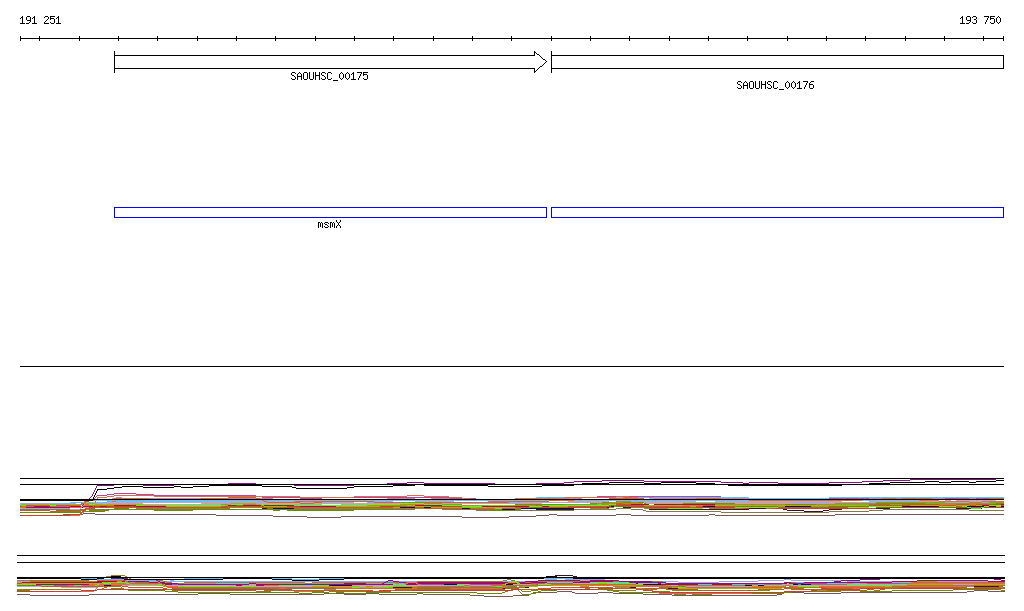This screenshot has height=611, width=1024.
Task: Click the end coordinate 193 750
Action: point(979,20)
